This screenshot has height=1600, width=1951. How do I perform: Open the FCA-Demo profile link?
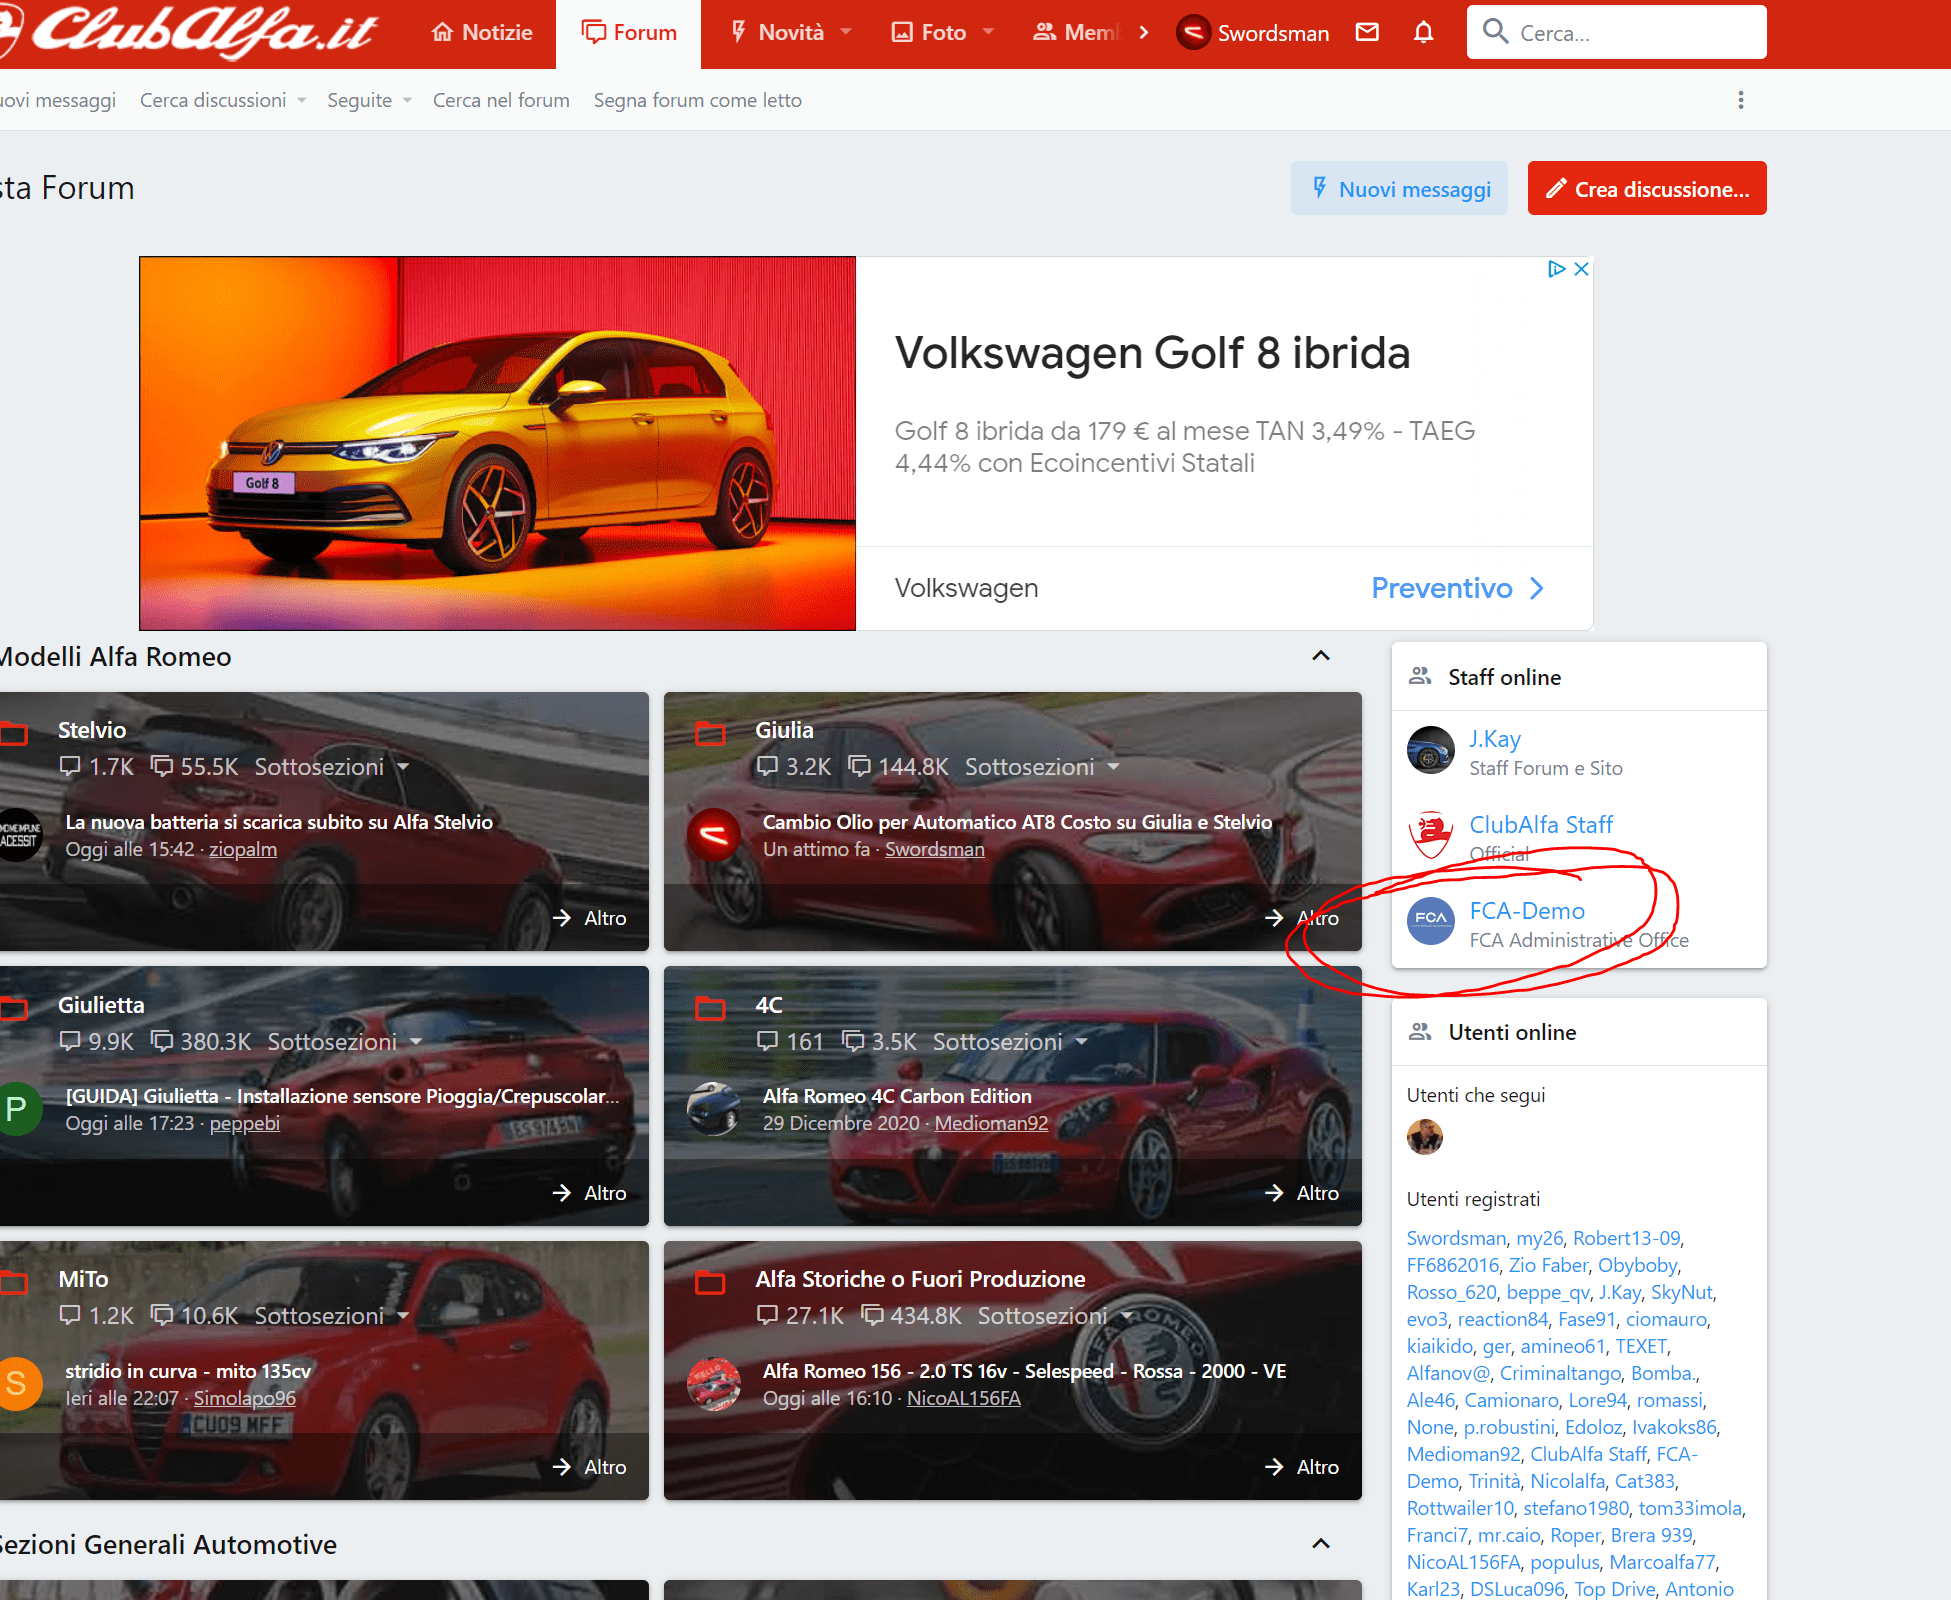coord(1527,911)
